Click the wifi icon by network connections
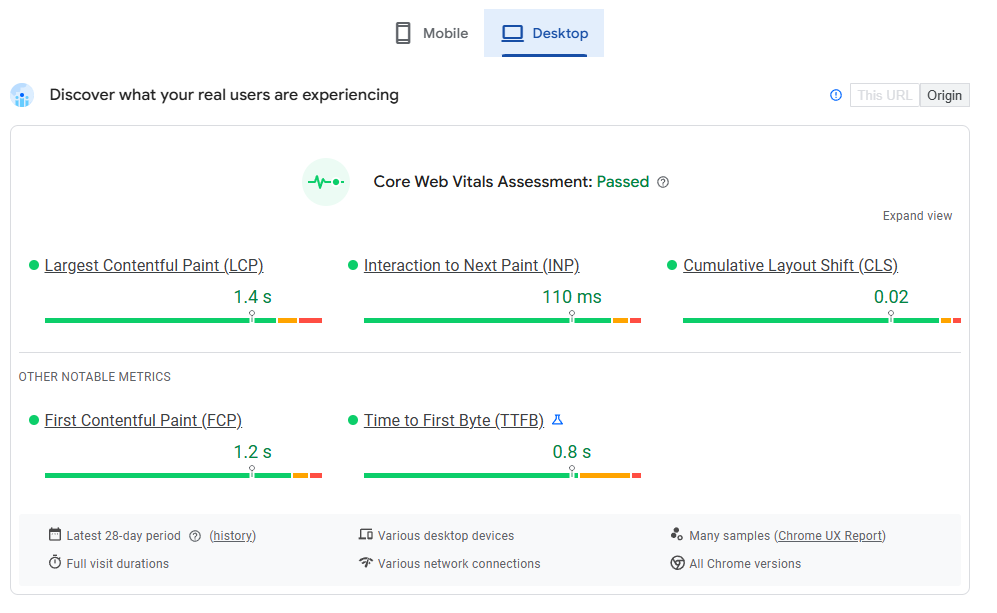Image resolution: width=997 pixels, height=613 pixels. [366, 563]
